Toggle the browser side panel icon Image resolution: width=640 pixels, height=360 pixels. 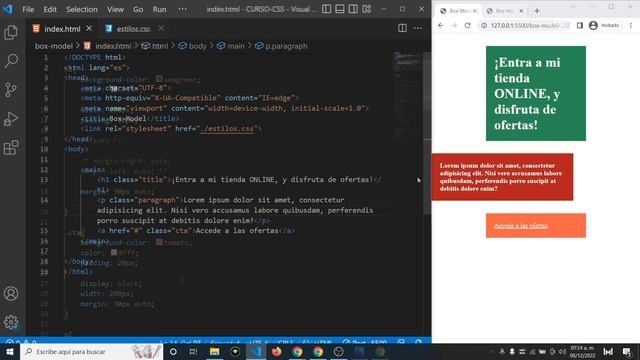(x=580, y=25)
